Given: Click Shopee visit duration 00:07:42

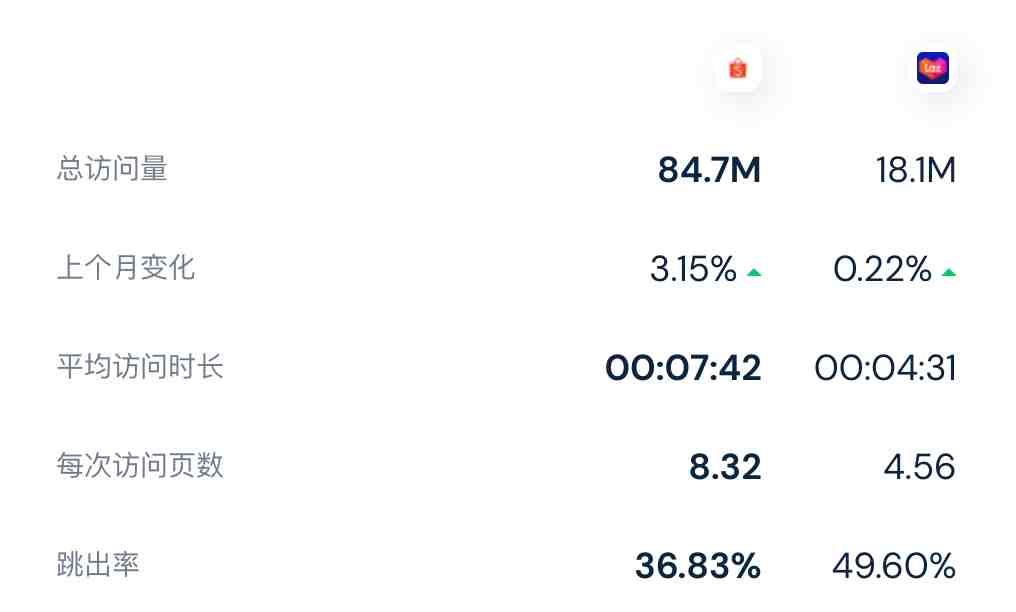Looking at the screenshot, I should 683,368.
